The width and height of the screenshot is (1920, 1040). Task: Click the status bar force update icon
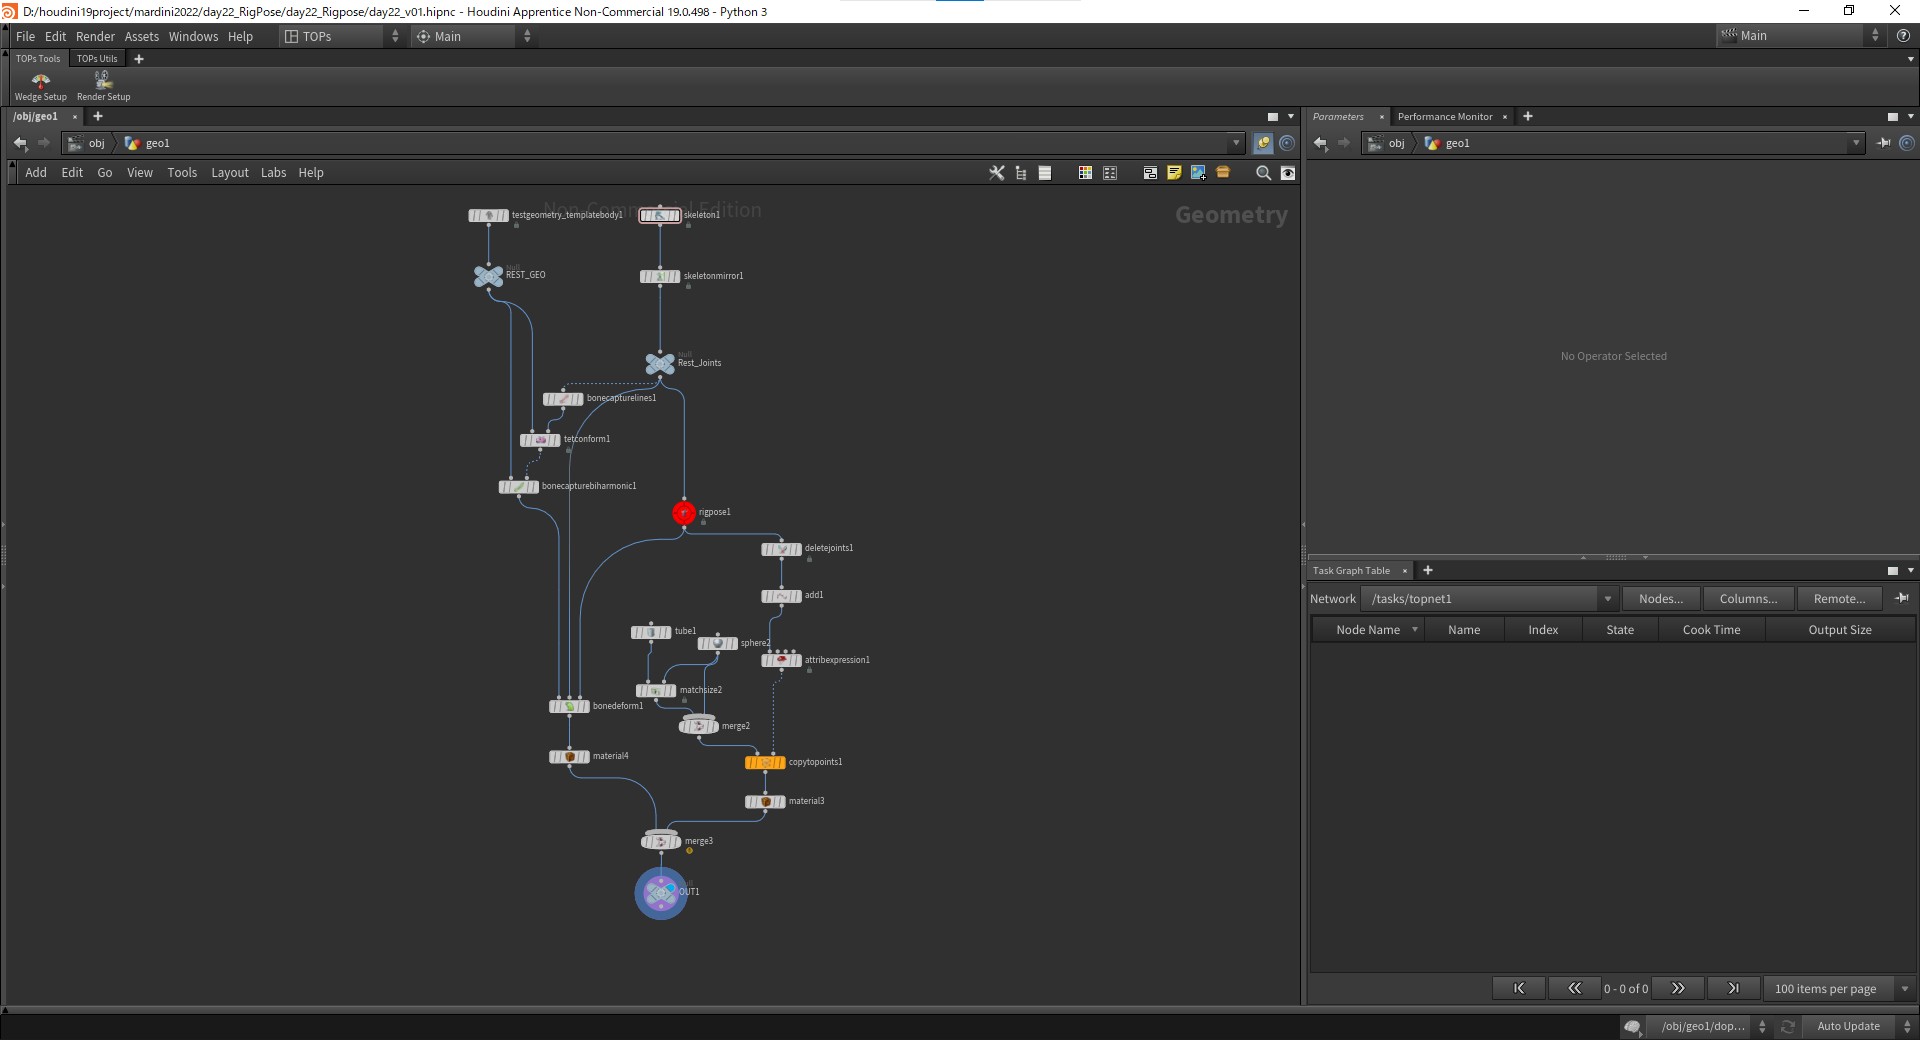pos(1788,1027)
